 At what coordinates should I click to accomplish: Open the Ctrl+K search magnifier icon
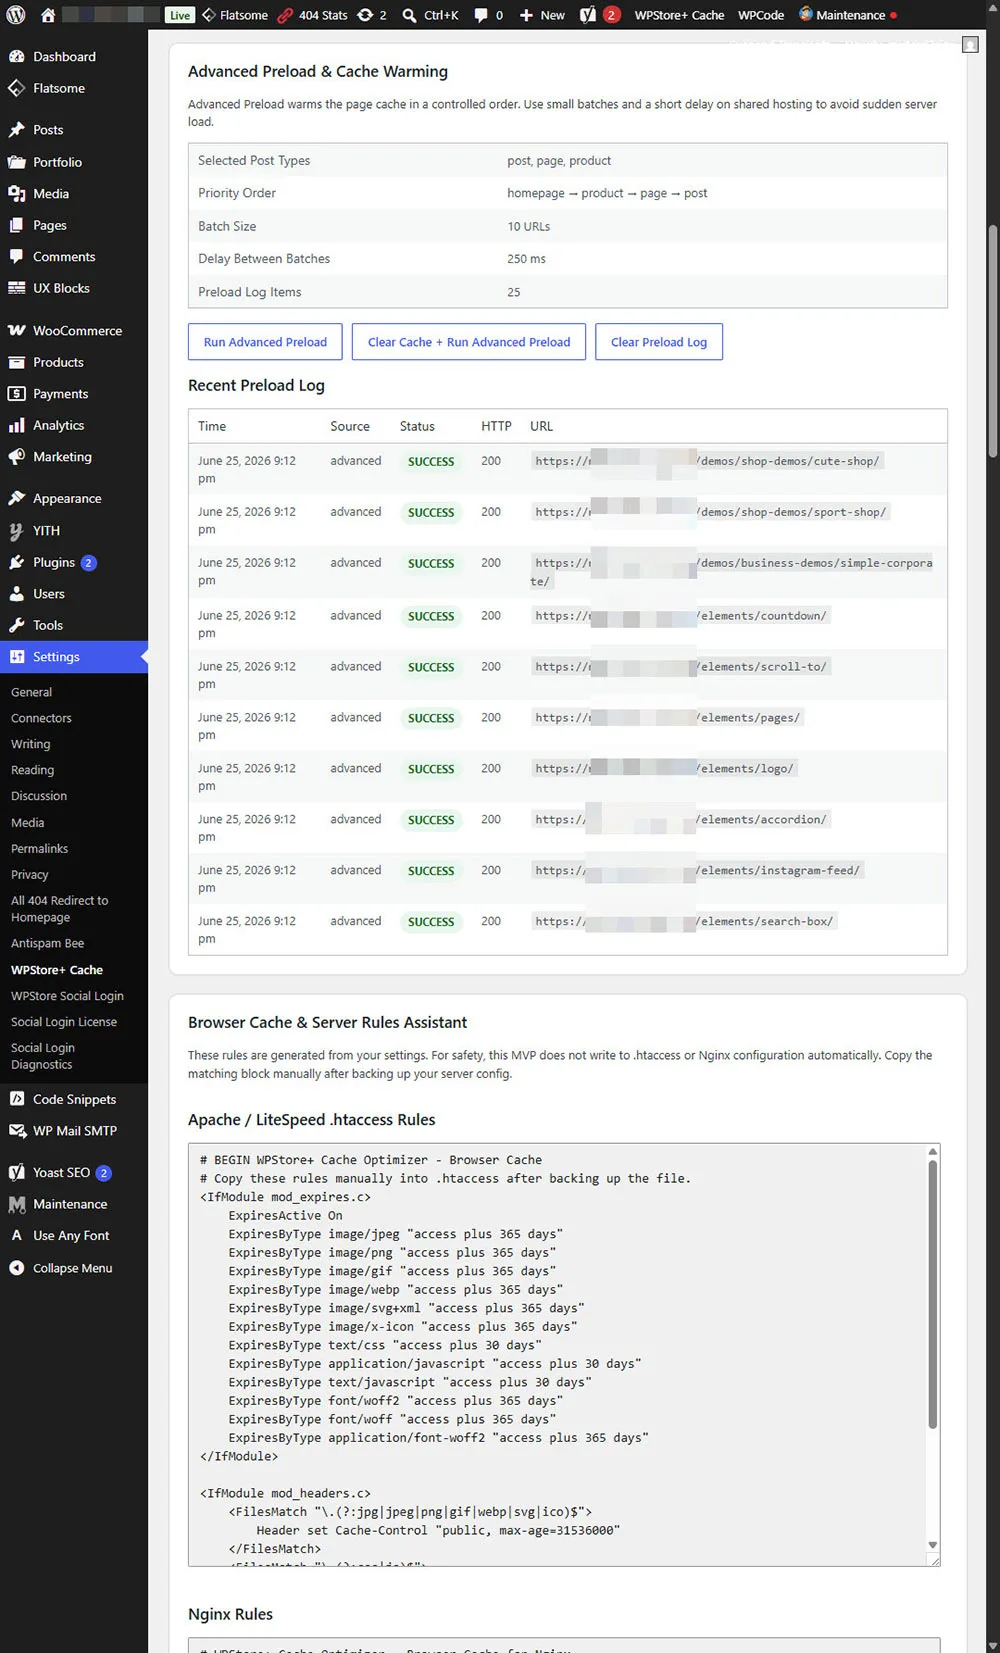click(409, 15)
